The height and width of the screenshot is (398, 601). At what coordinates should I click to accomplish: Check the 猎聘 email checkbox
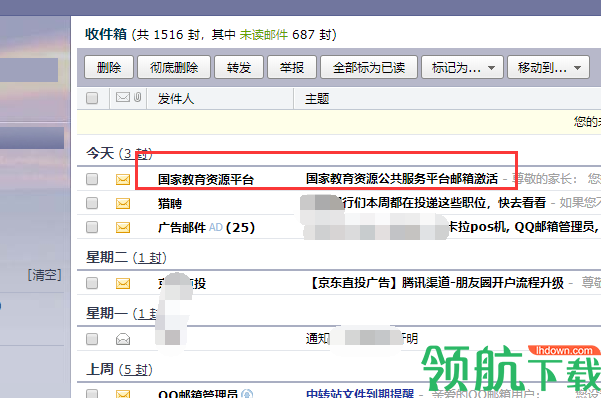[92, 203]
